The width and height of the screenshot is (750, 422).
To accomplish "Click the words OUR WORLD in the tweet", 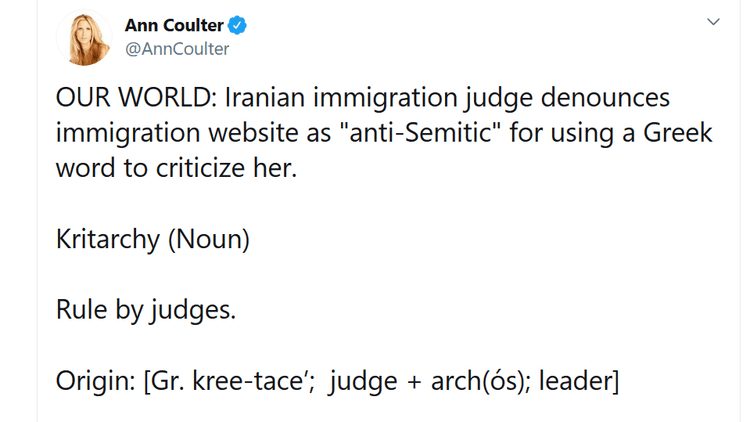I will (133, 98).
